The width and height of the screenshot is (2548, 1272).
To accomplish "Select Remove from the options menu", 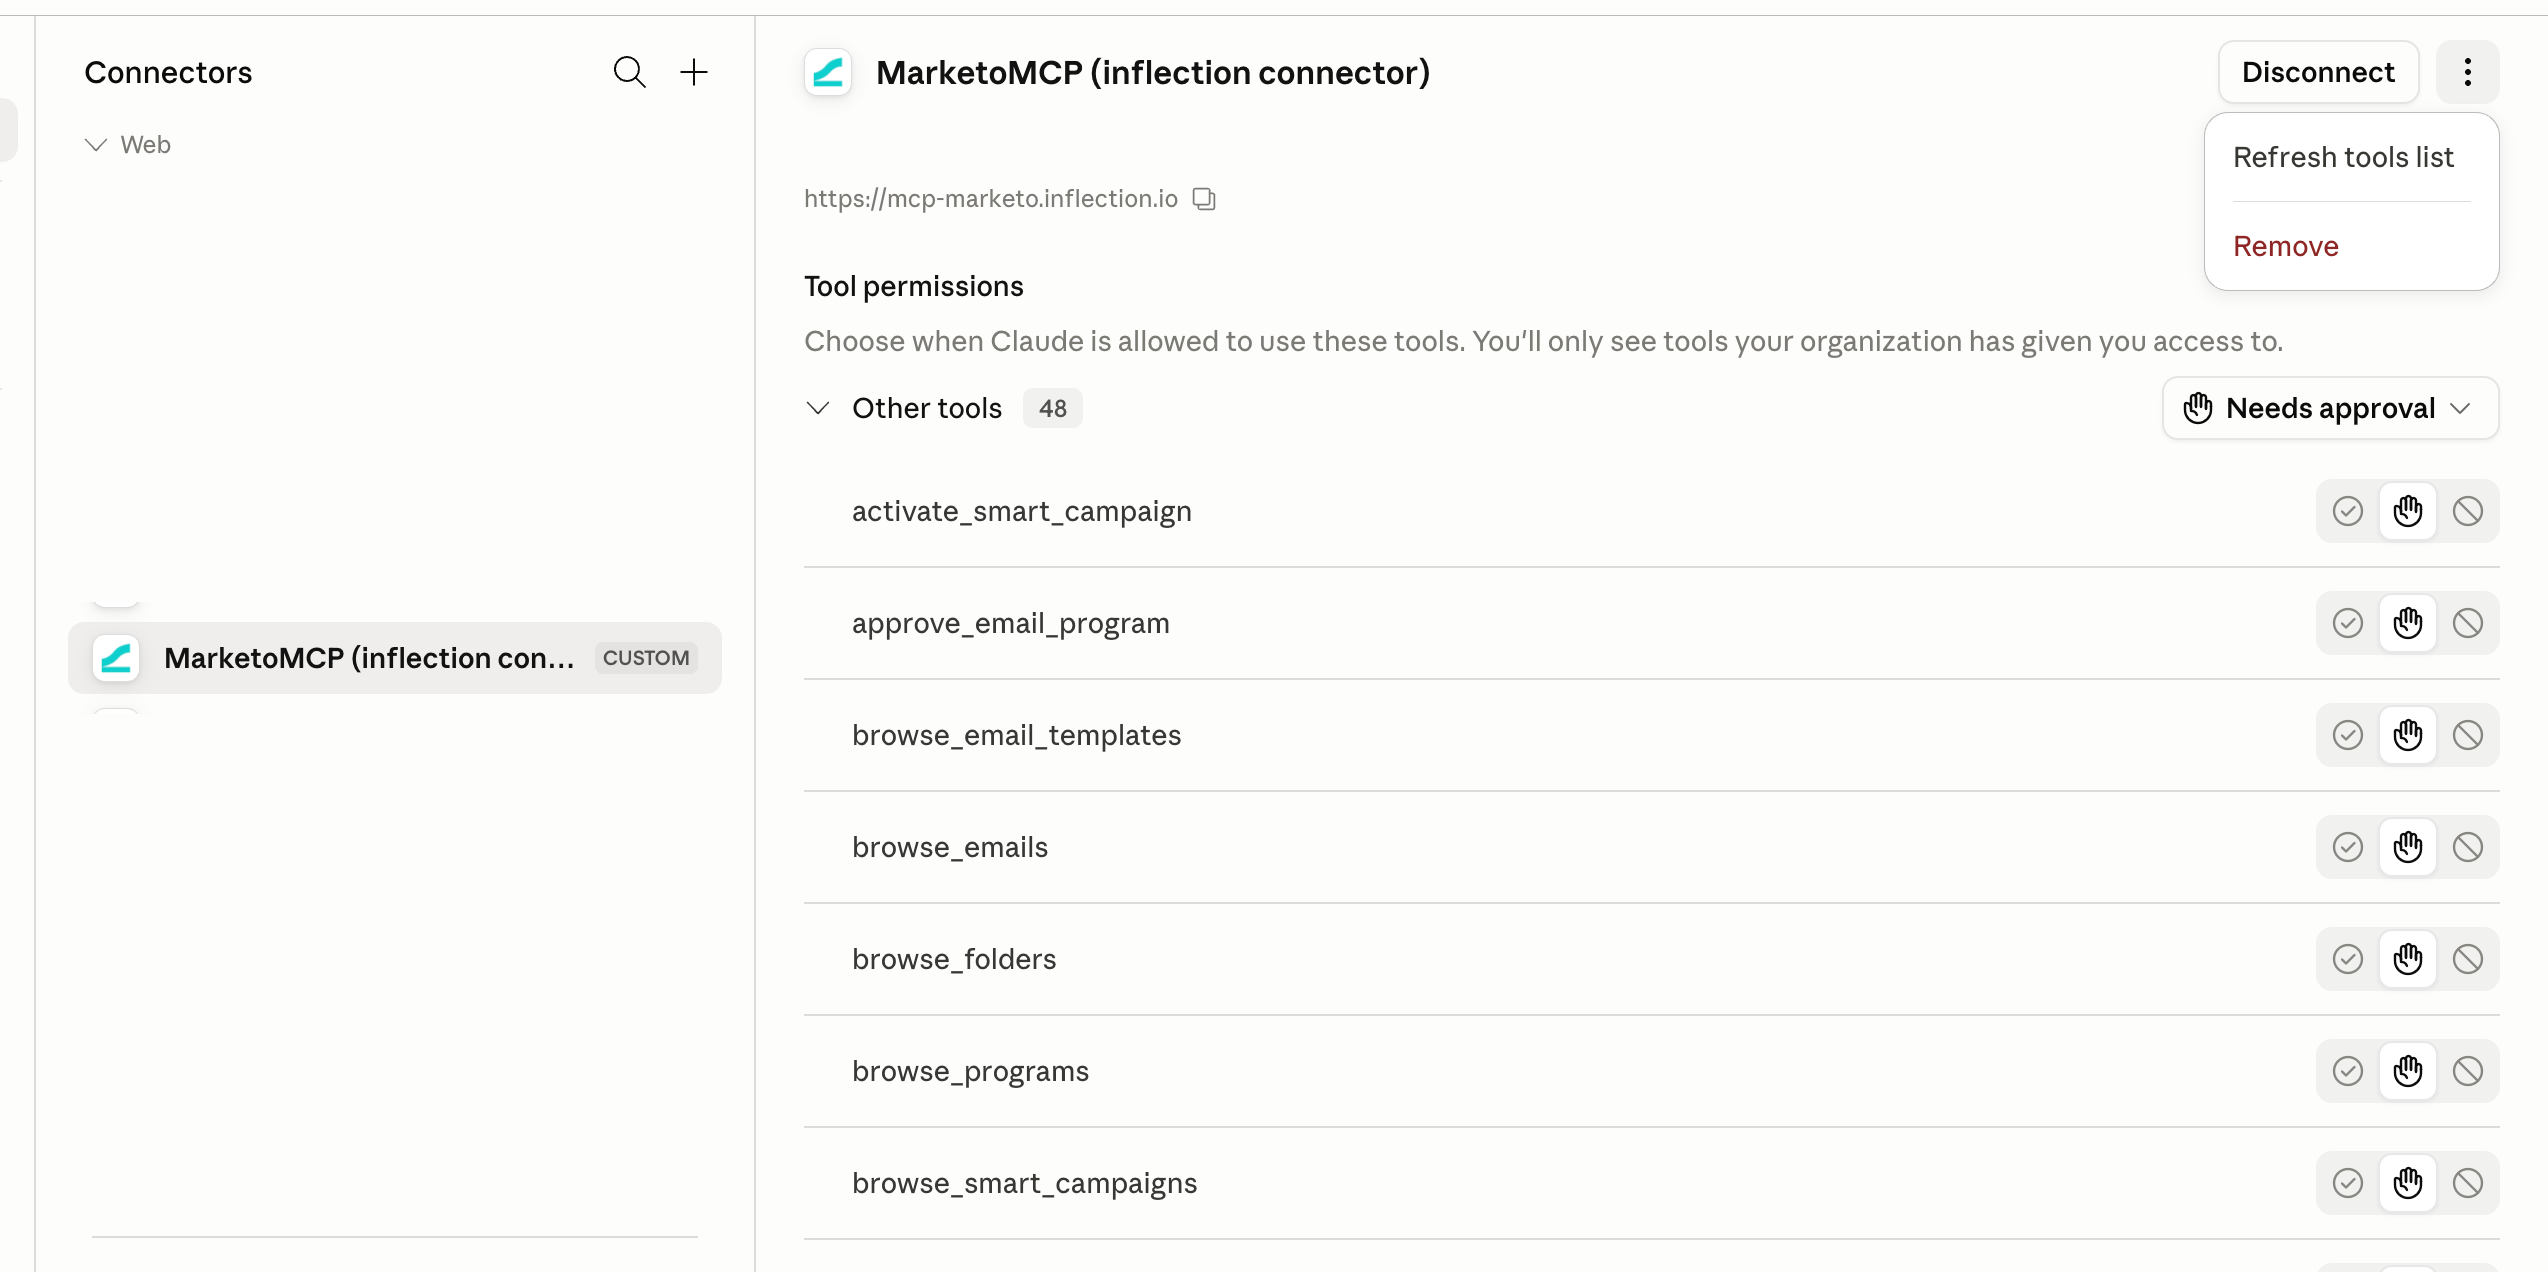I will 2286,246.
